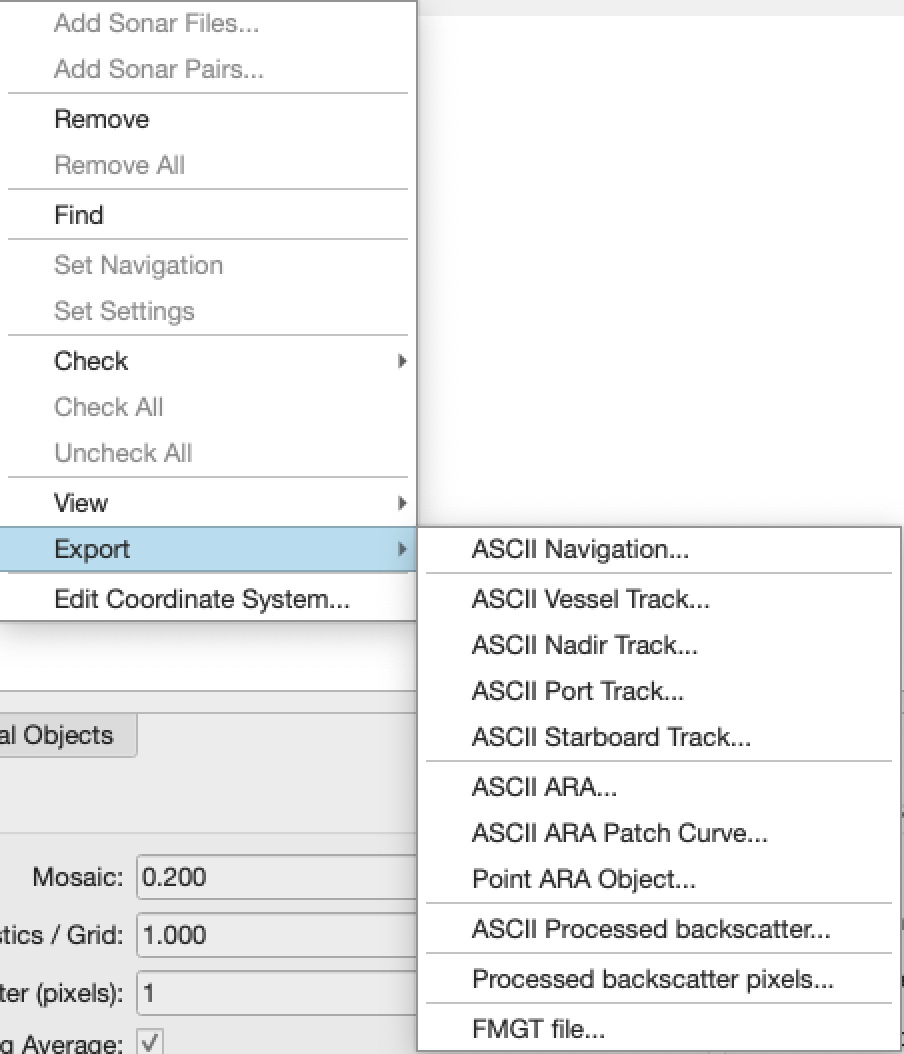The height and width of the screenshot is (1054, 904).
Task: Export as FMGT file
Action: point(538,1029)
